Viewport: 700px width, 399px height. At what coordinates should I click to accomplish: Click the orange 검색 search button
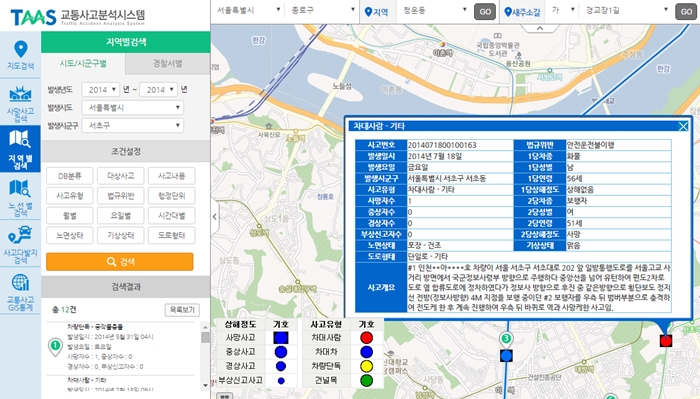pos(120,262)
